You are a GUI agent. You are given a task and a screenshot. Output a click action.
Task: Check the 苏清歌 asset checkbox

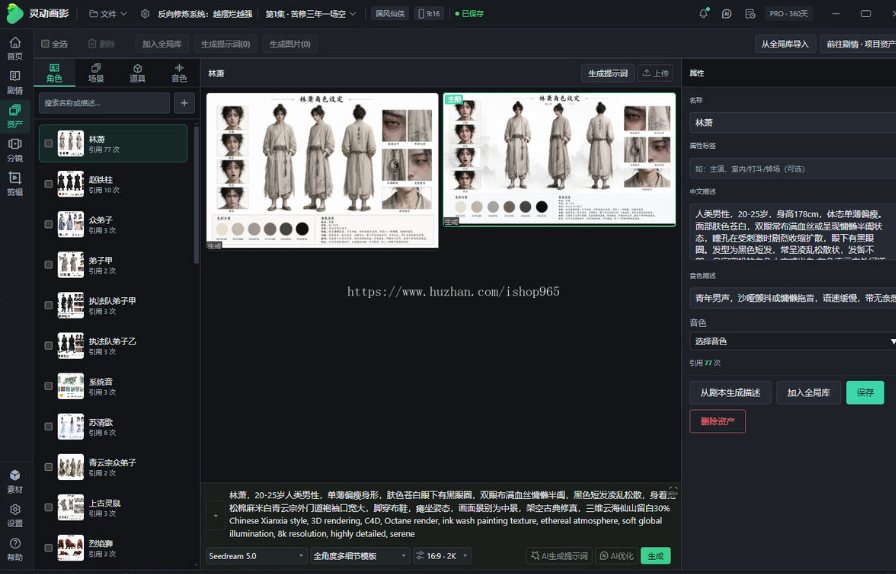click(49, 426)
